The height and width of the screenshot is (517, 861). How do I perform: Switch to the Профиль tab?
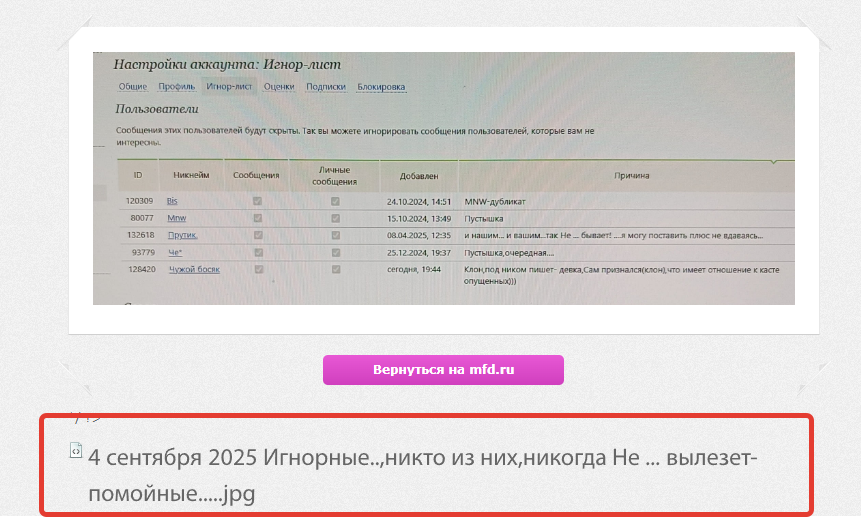pyautogui.click(x=177, y=86)
